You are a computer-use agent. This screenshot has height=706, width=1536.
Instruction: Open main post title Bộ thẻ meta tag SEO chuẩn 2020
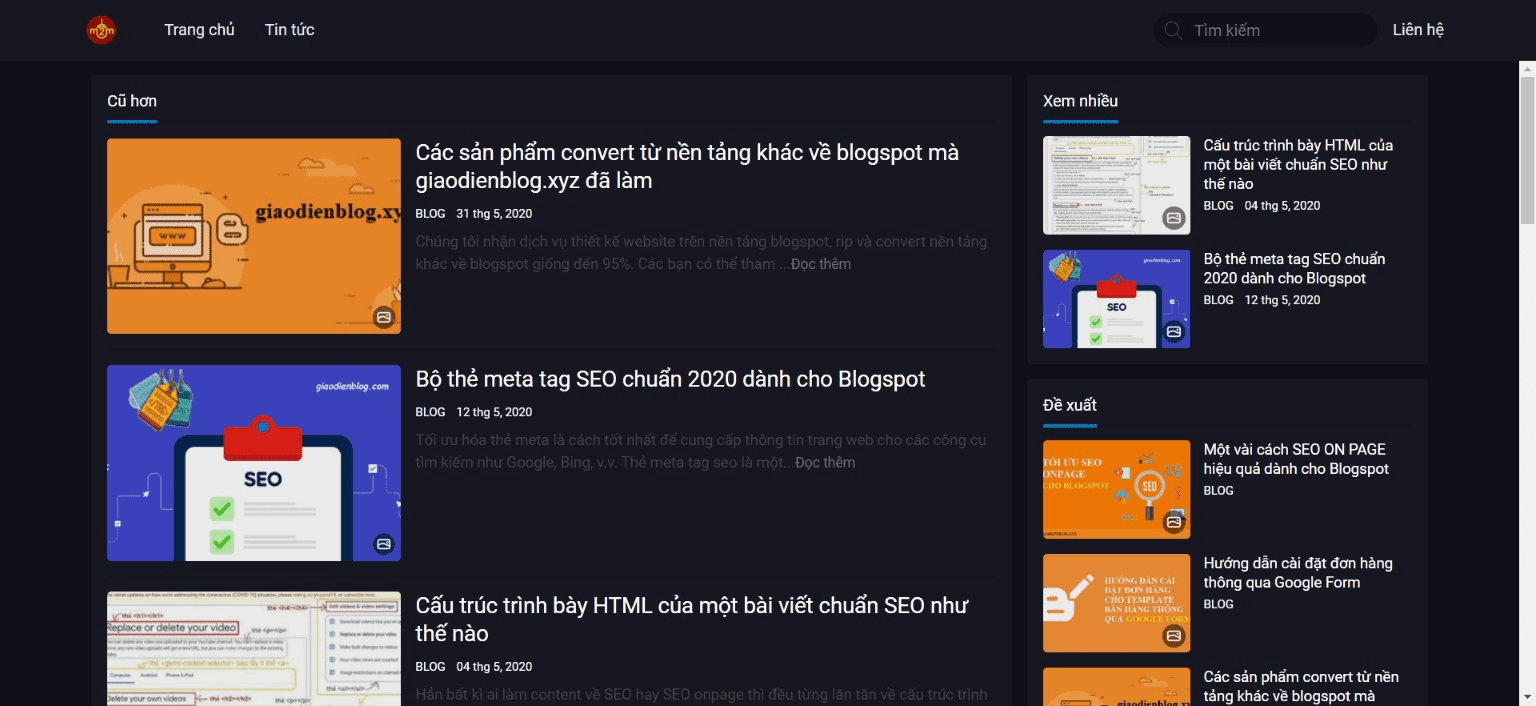tap(670, 379)
